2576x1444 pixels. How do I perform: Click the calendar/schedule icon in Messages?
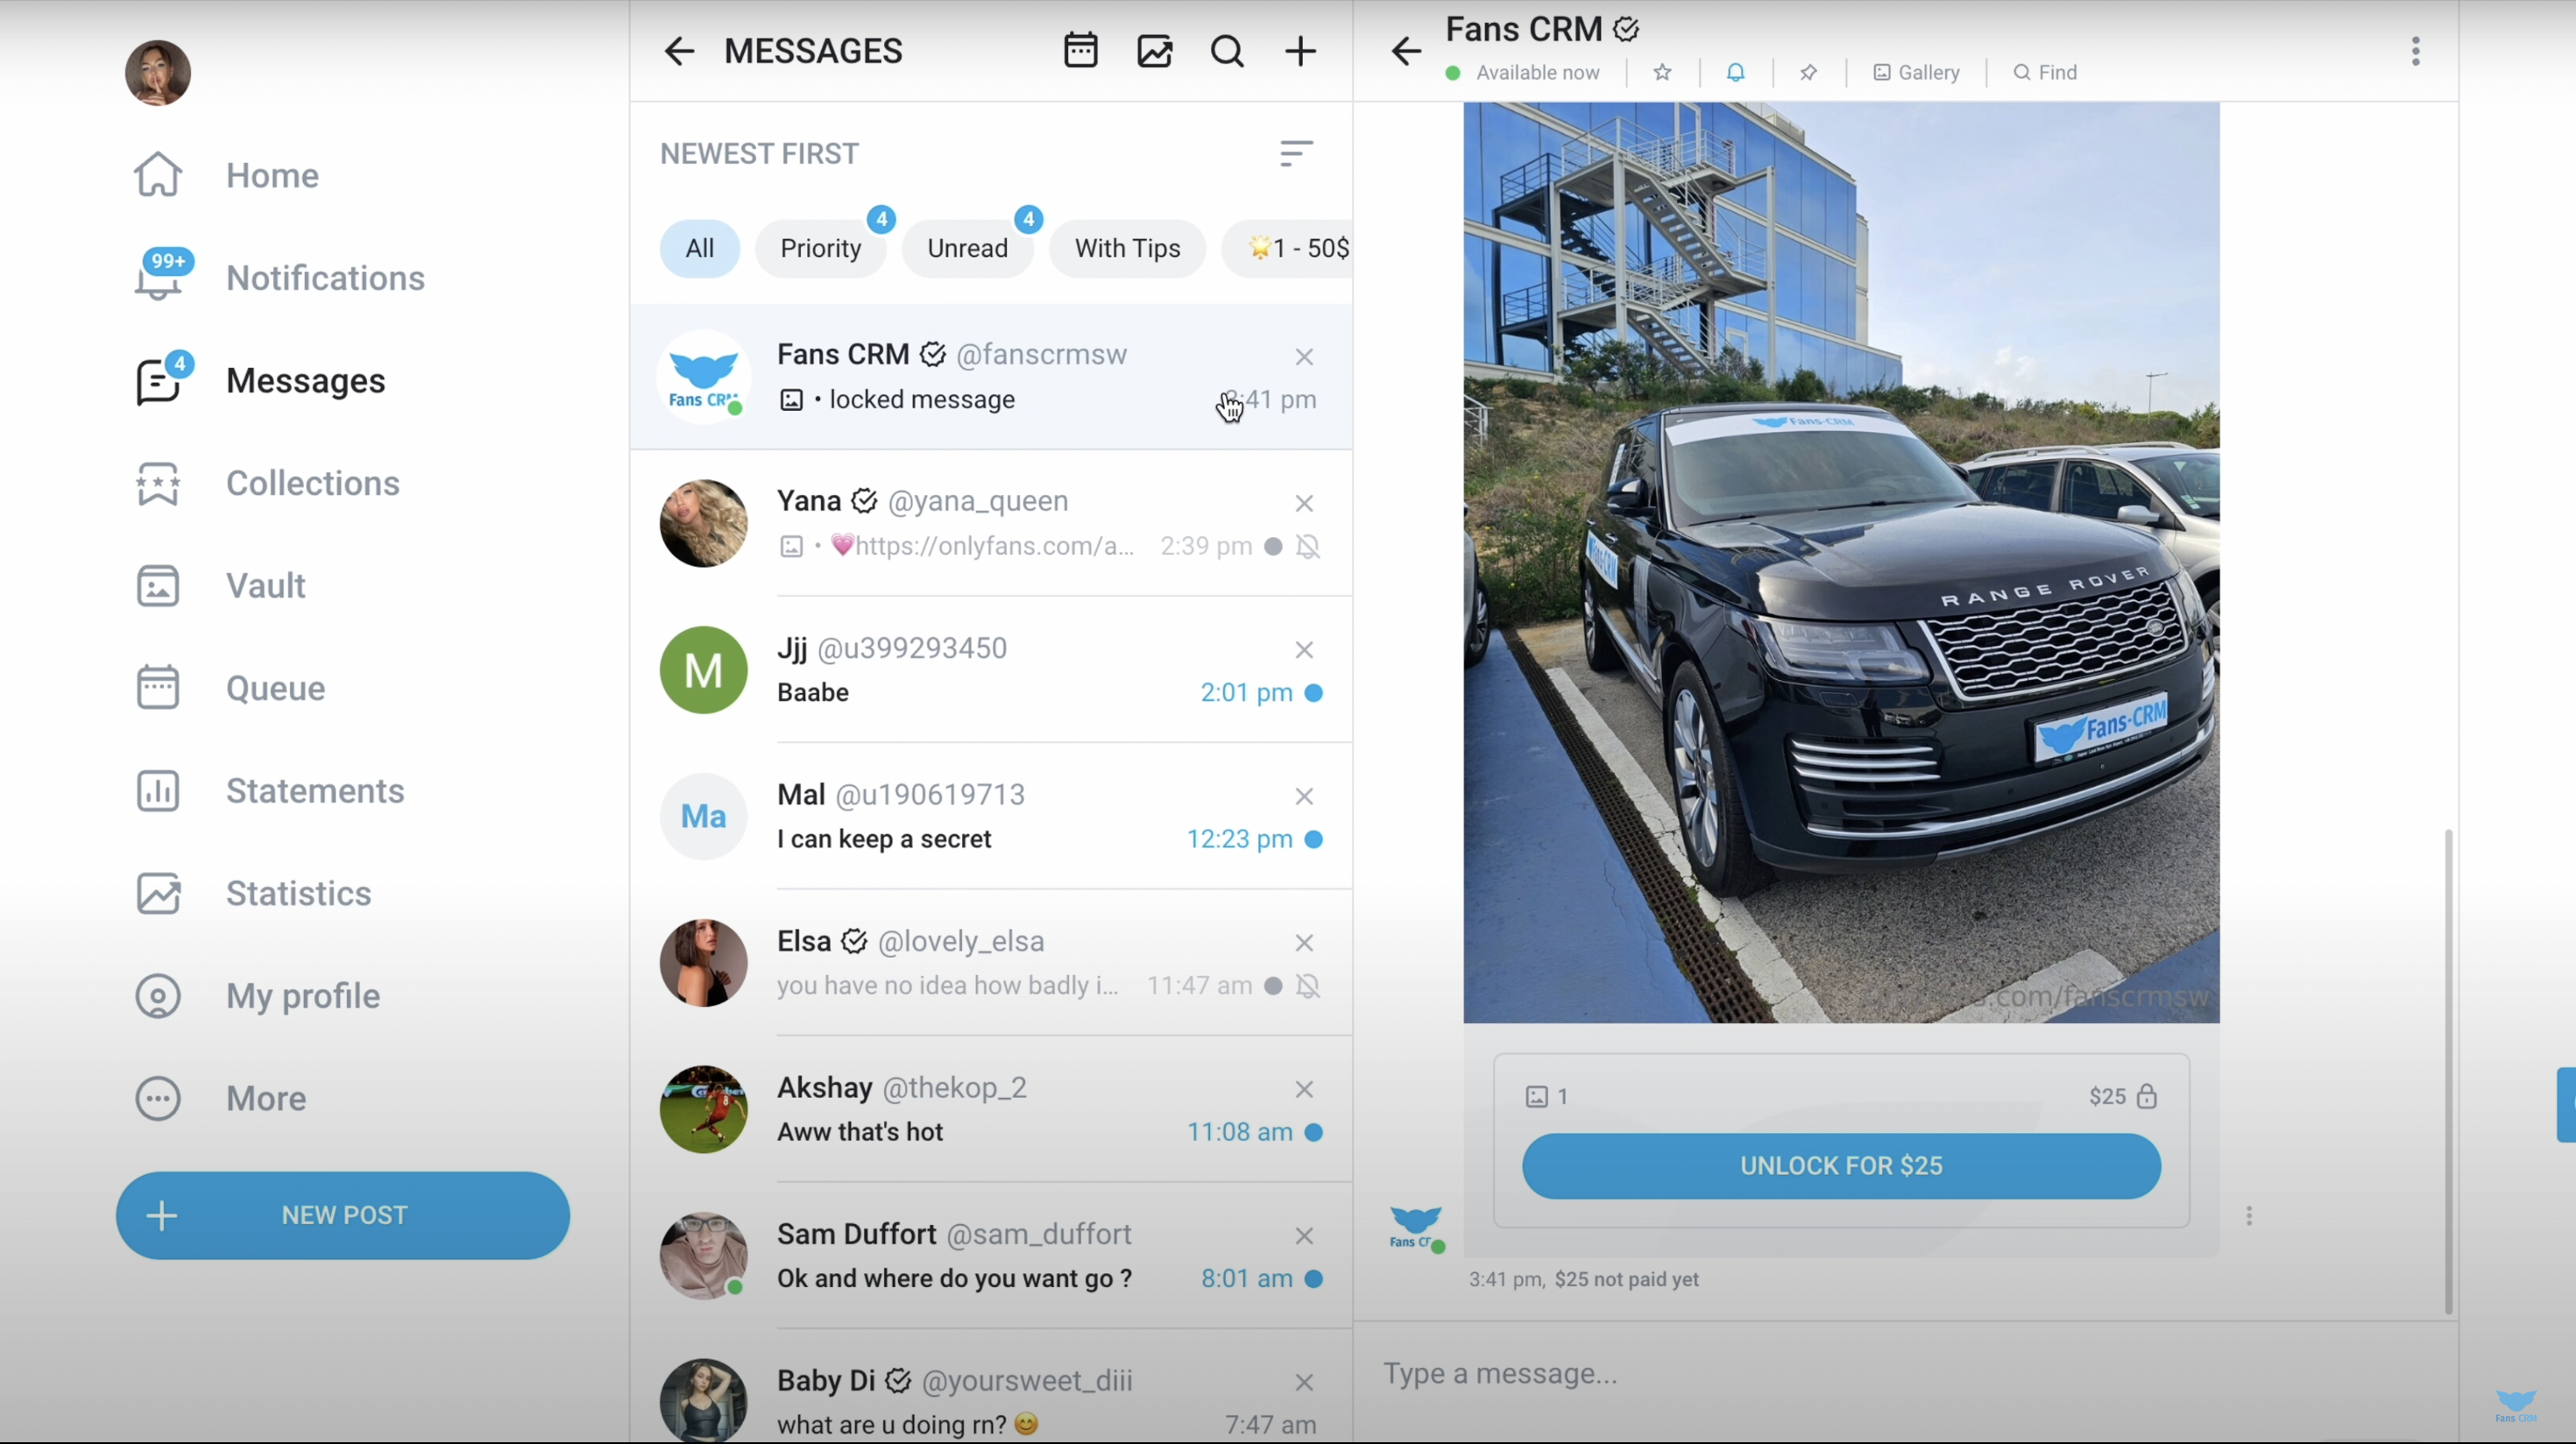tap(1079, 52)
